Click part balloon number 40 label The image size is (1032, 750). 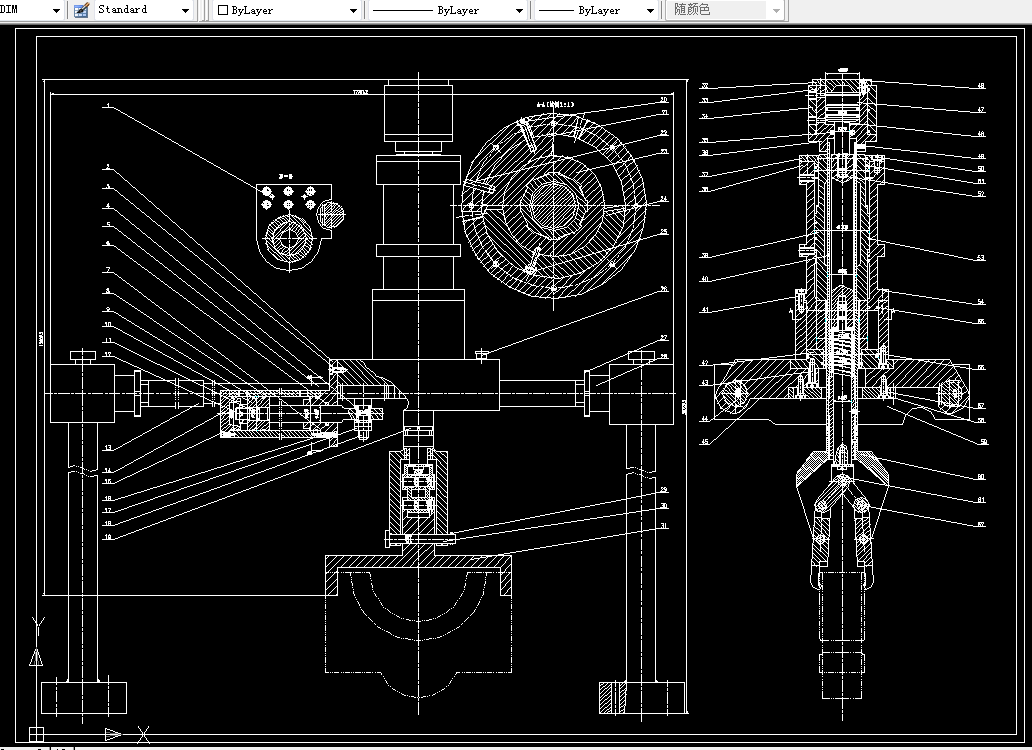[705, 279]
